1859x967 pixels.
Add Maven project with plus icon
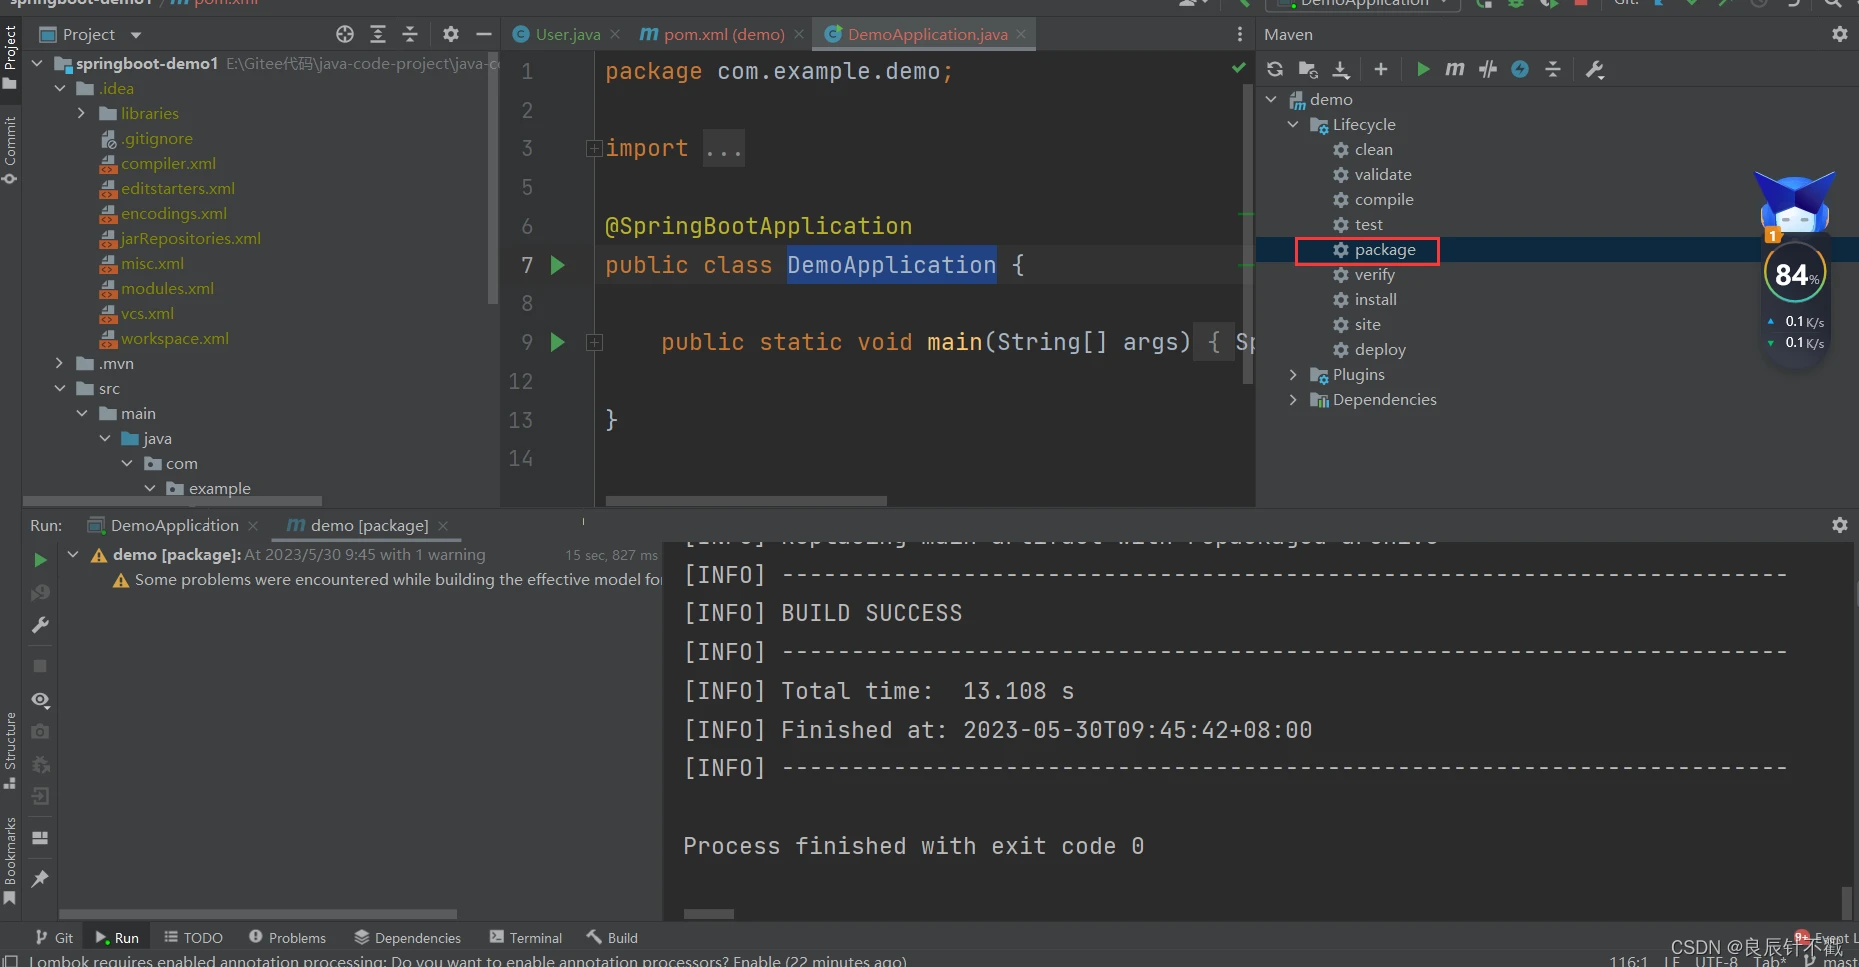(1381, 69)
